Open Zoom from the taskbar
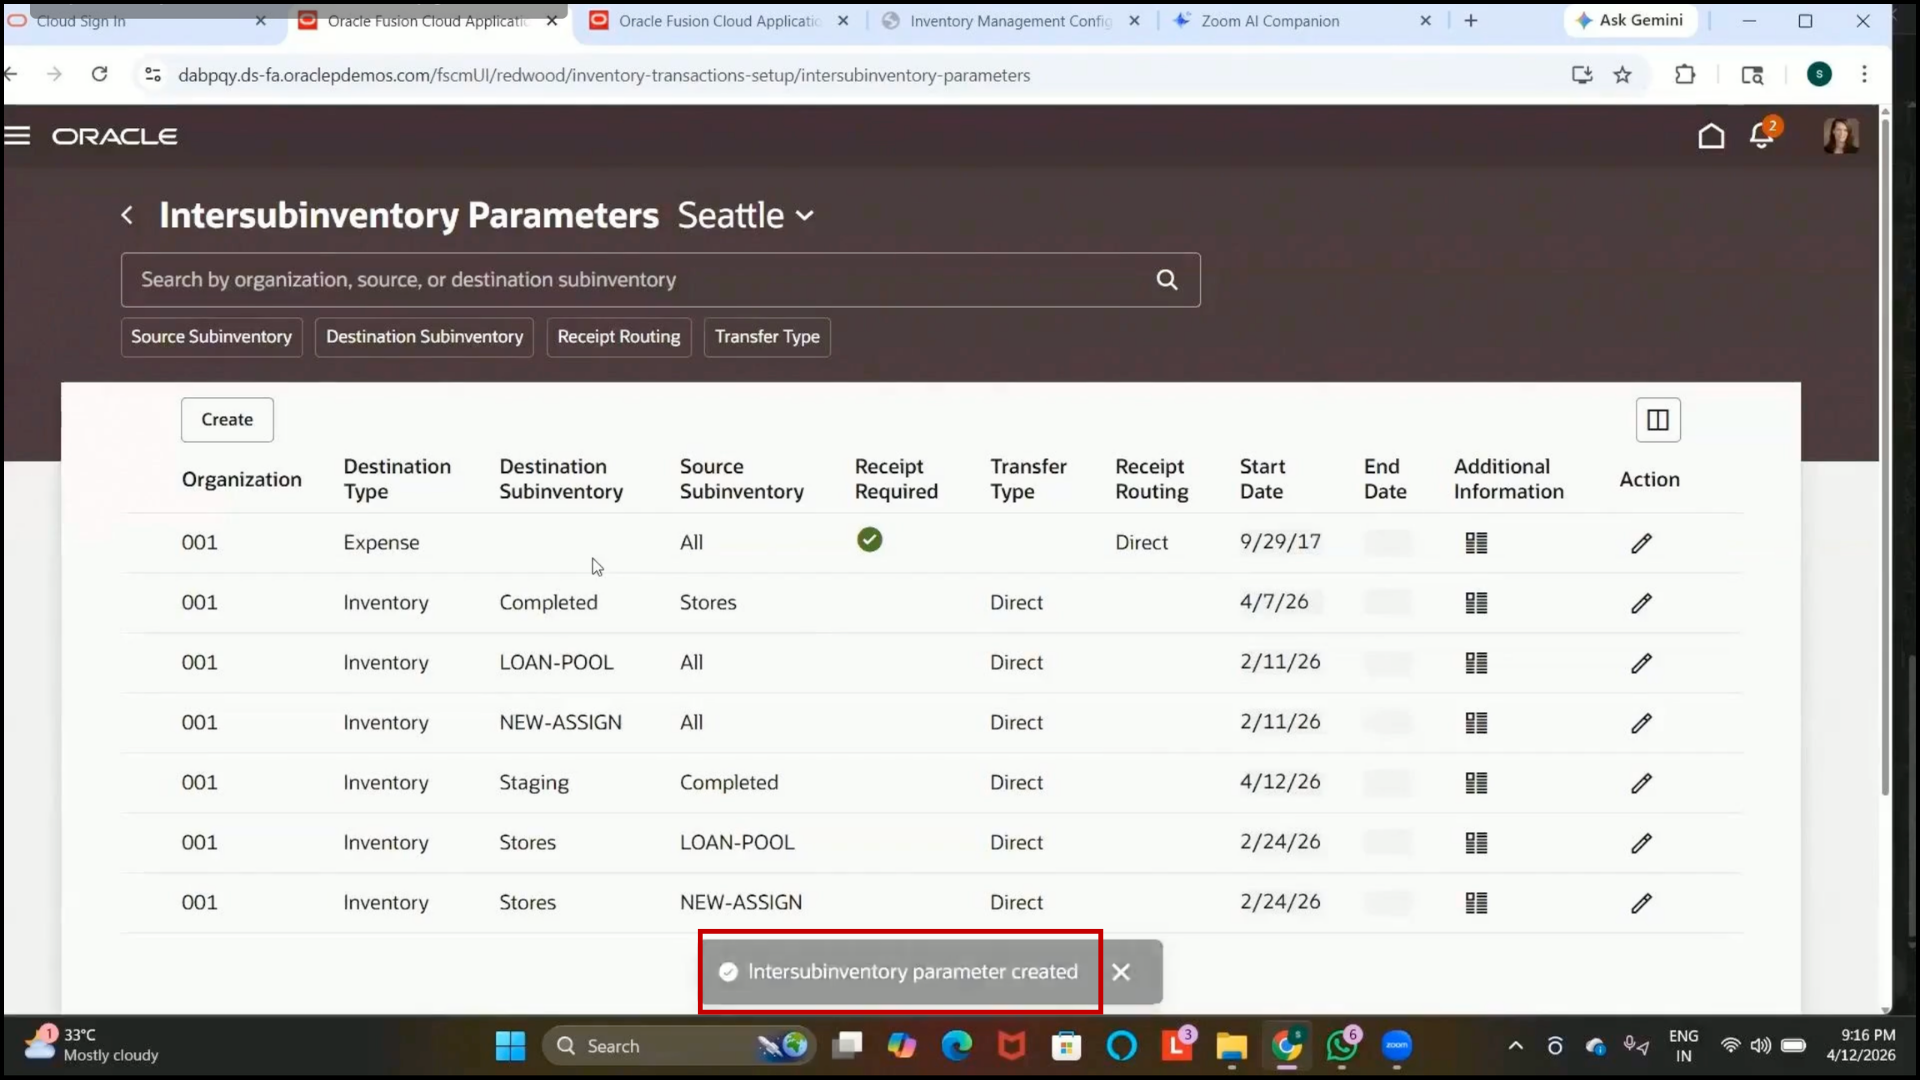1920x1080 pixels. coord(1397,1046)
